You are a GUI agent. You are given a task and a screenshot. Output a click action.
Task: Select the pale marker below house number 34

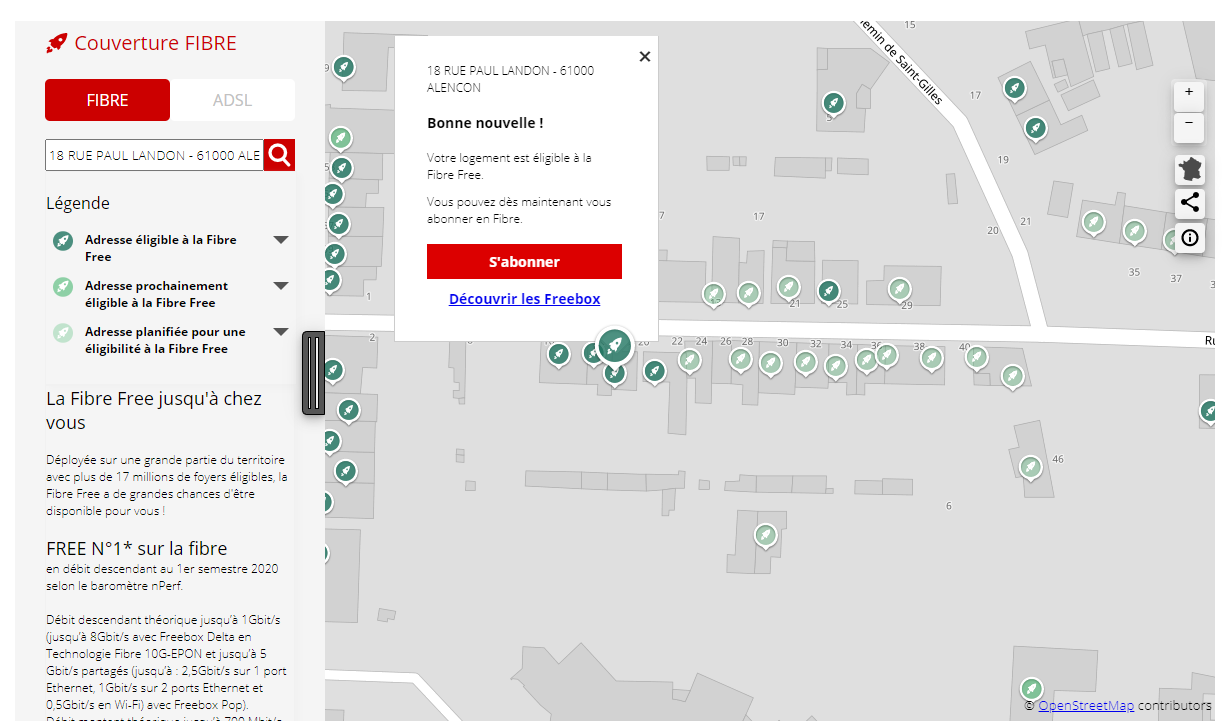click(x=835, y=367)
